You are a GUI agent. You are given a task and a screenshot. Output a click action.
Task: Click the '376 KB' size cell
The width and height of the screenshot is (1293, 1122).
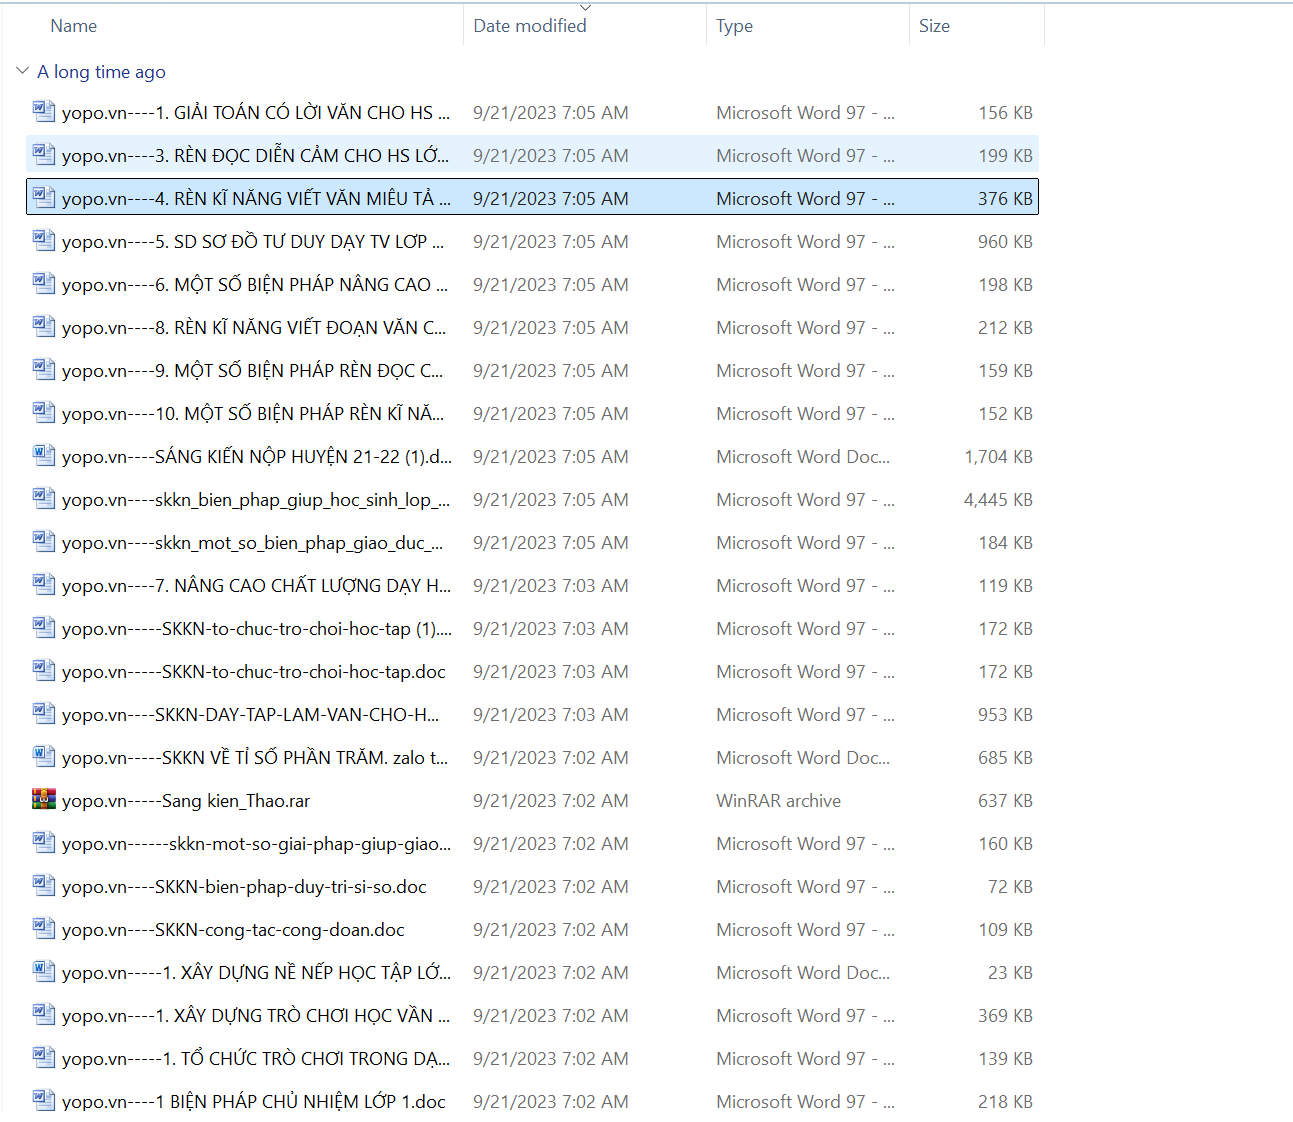pyautogui.click(x=1005, y=199)
